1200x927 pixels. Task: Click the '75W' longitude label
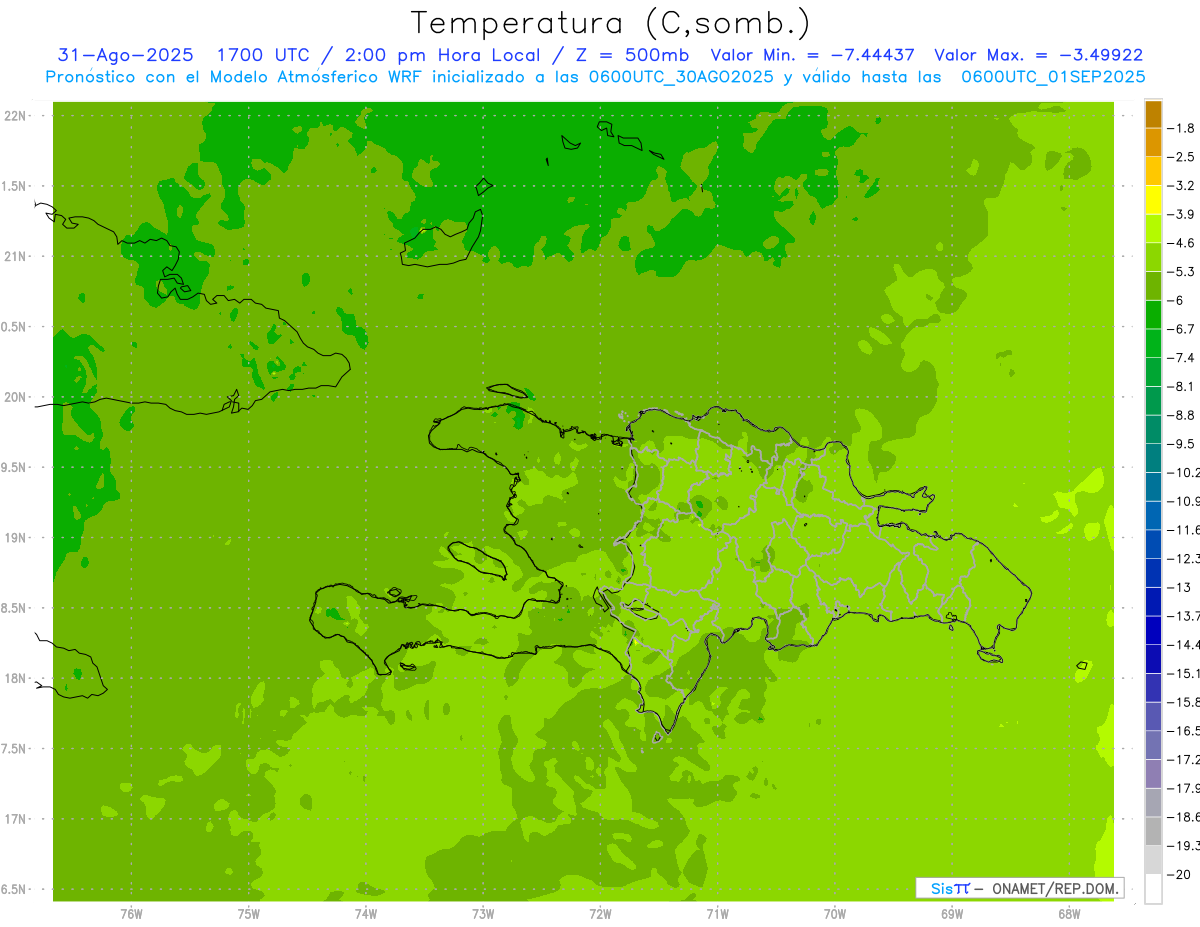coord(249,914)
